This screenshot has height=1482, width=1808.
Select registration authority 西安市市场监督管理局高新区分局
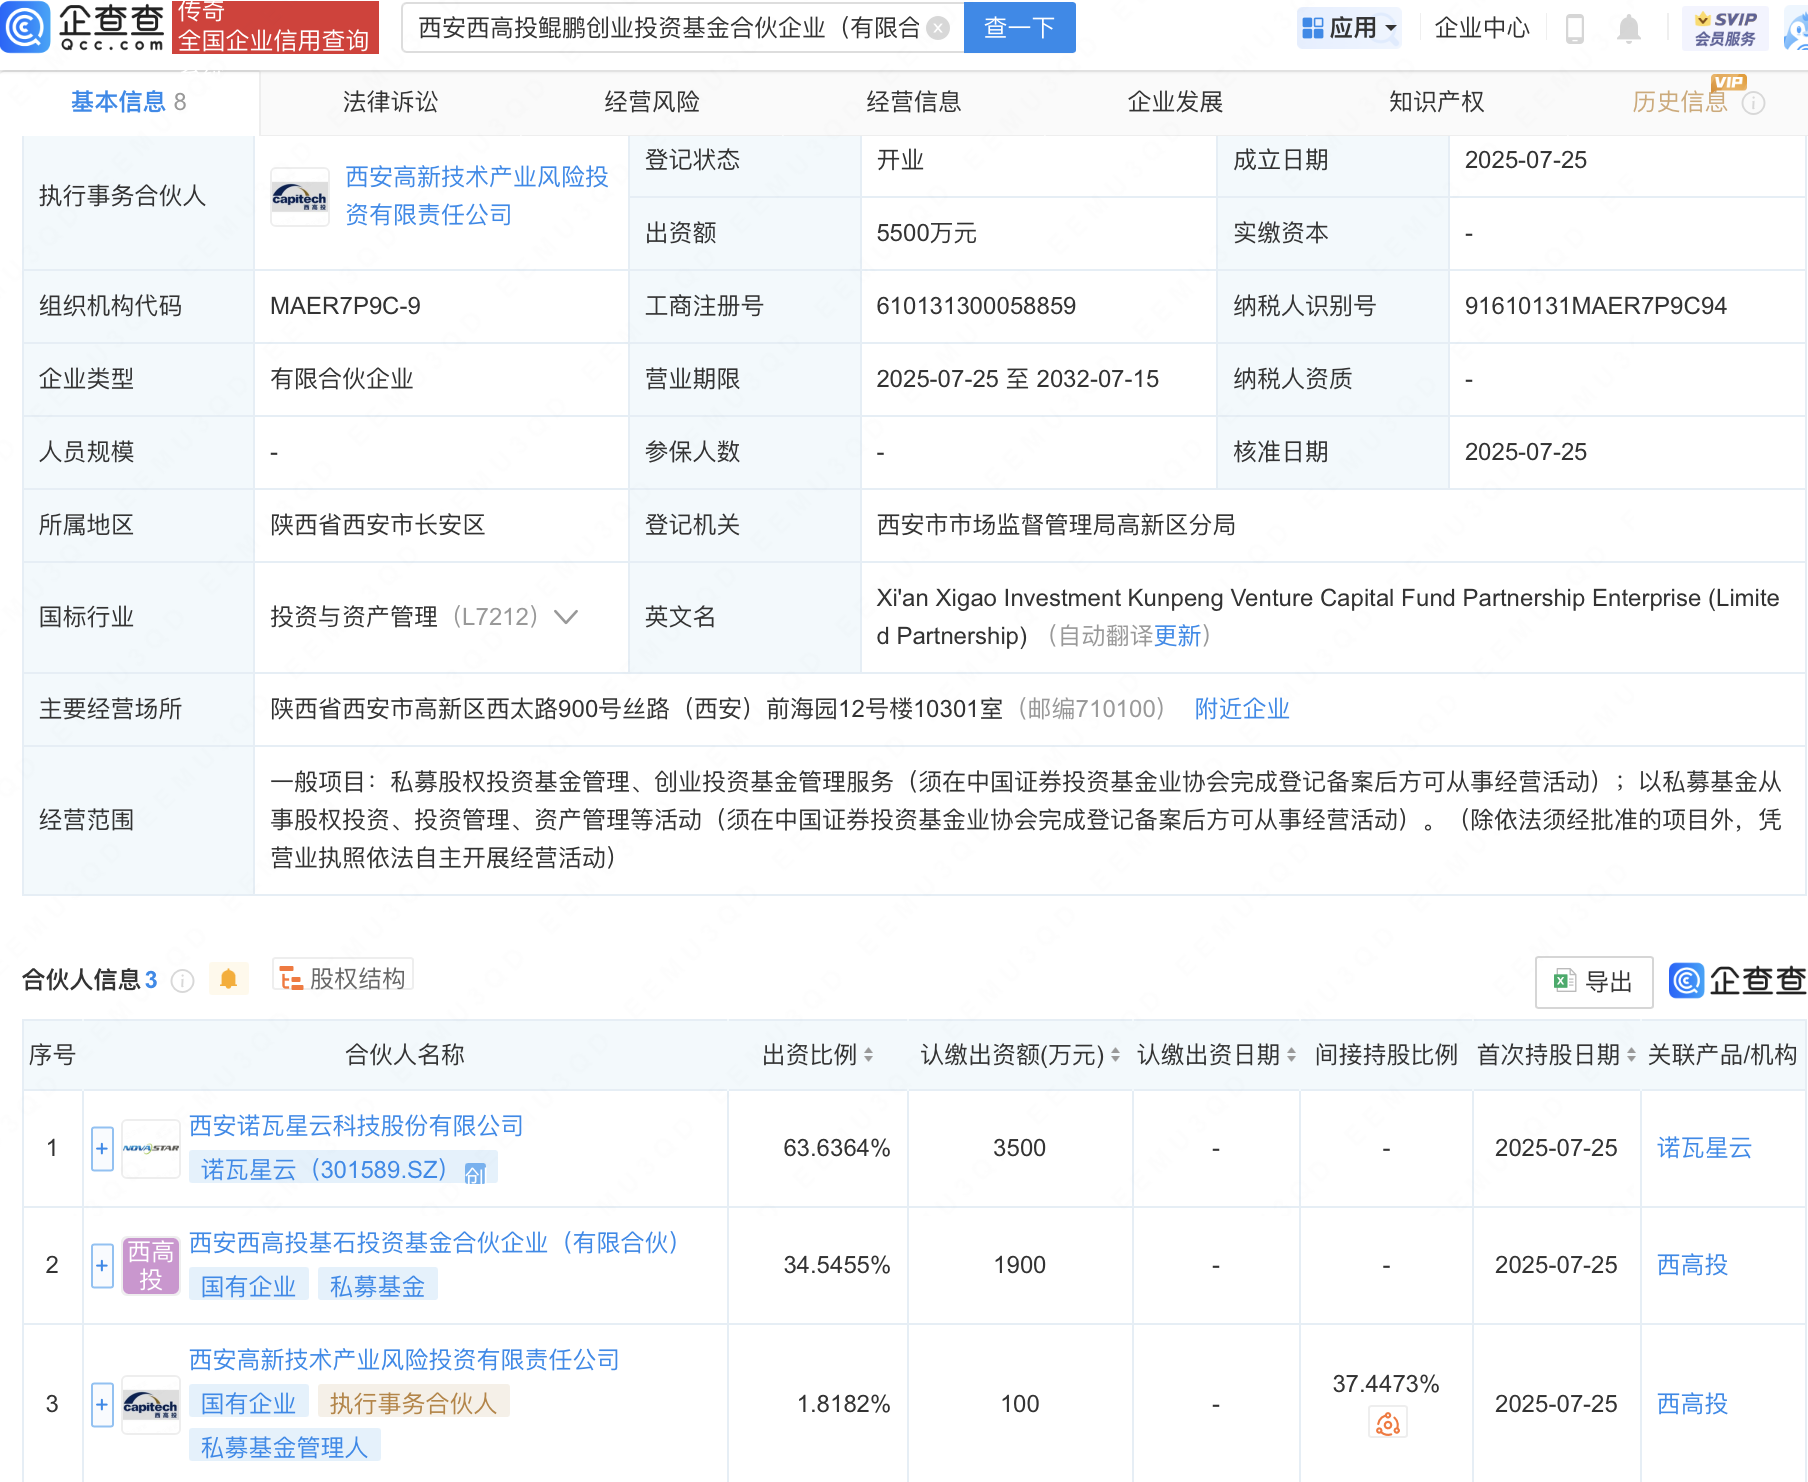pyautogui.click(x=1056, y=525)
